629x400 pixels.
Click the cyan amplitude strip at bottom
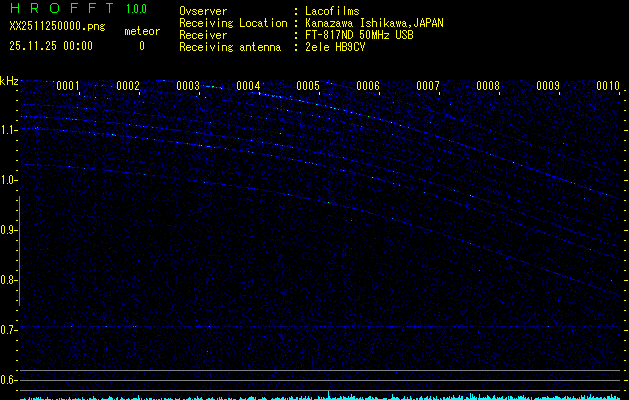[x=320, y=396]
